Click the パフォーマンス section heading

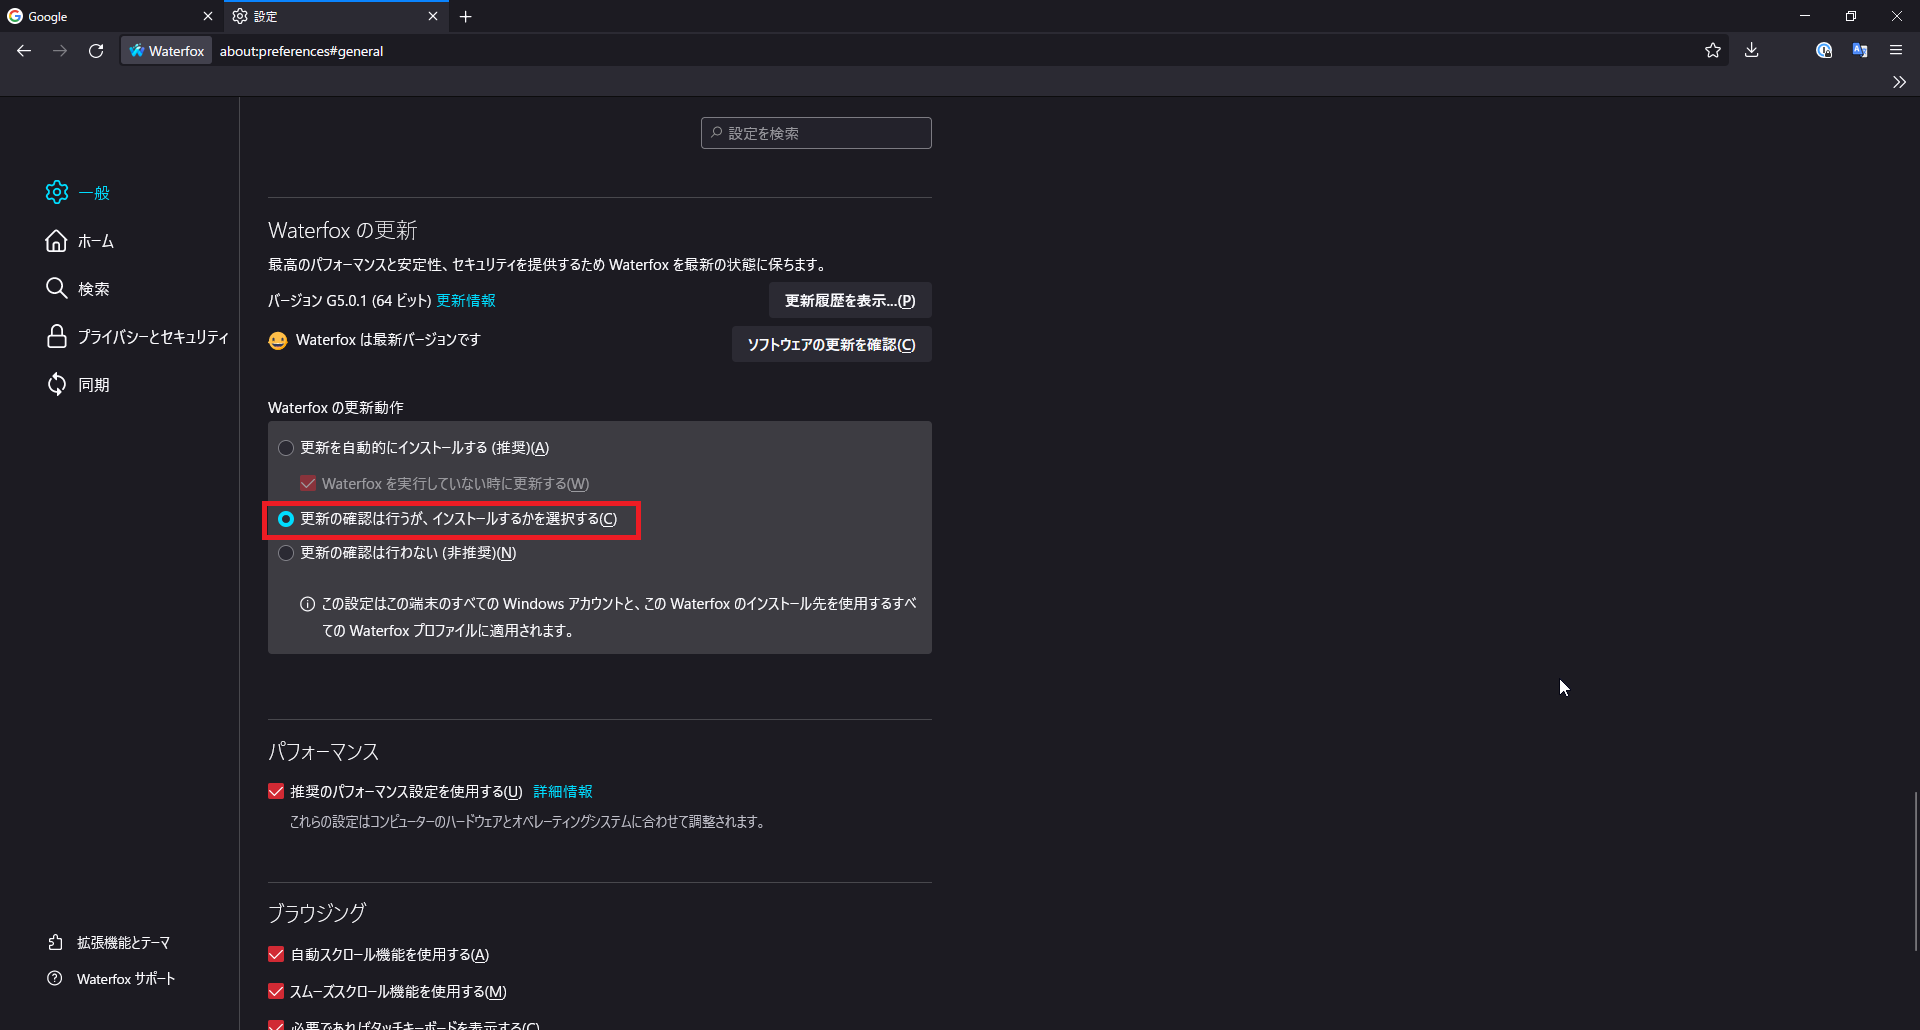324,752
